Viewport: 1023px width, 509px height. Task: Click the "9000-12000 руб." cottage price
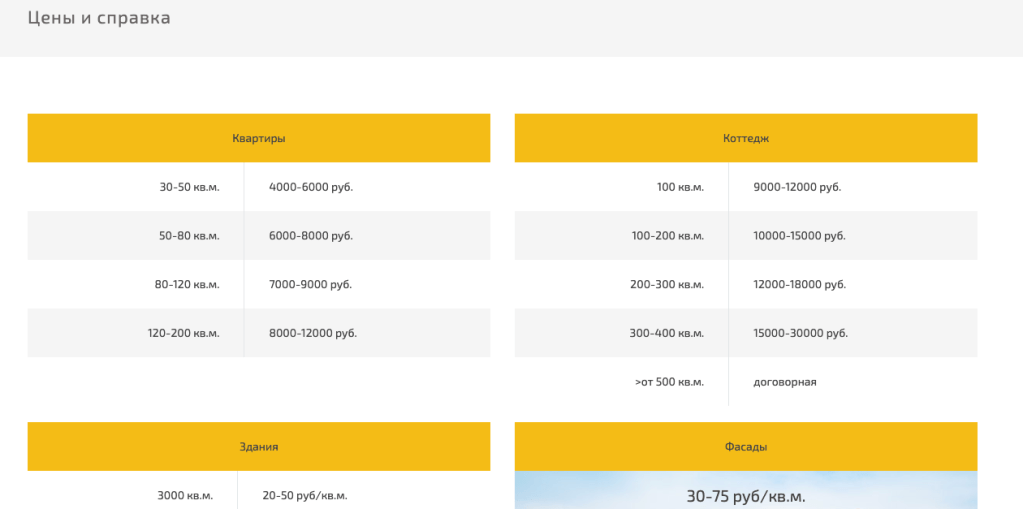point(797,187)
